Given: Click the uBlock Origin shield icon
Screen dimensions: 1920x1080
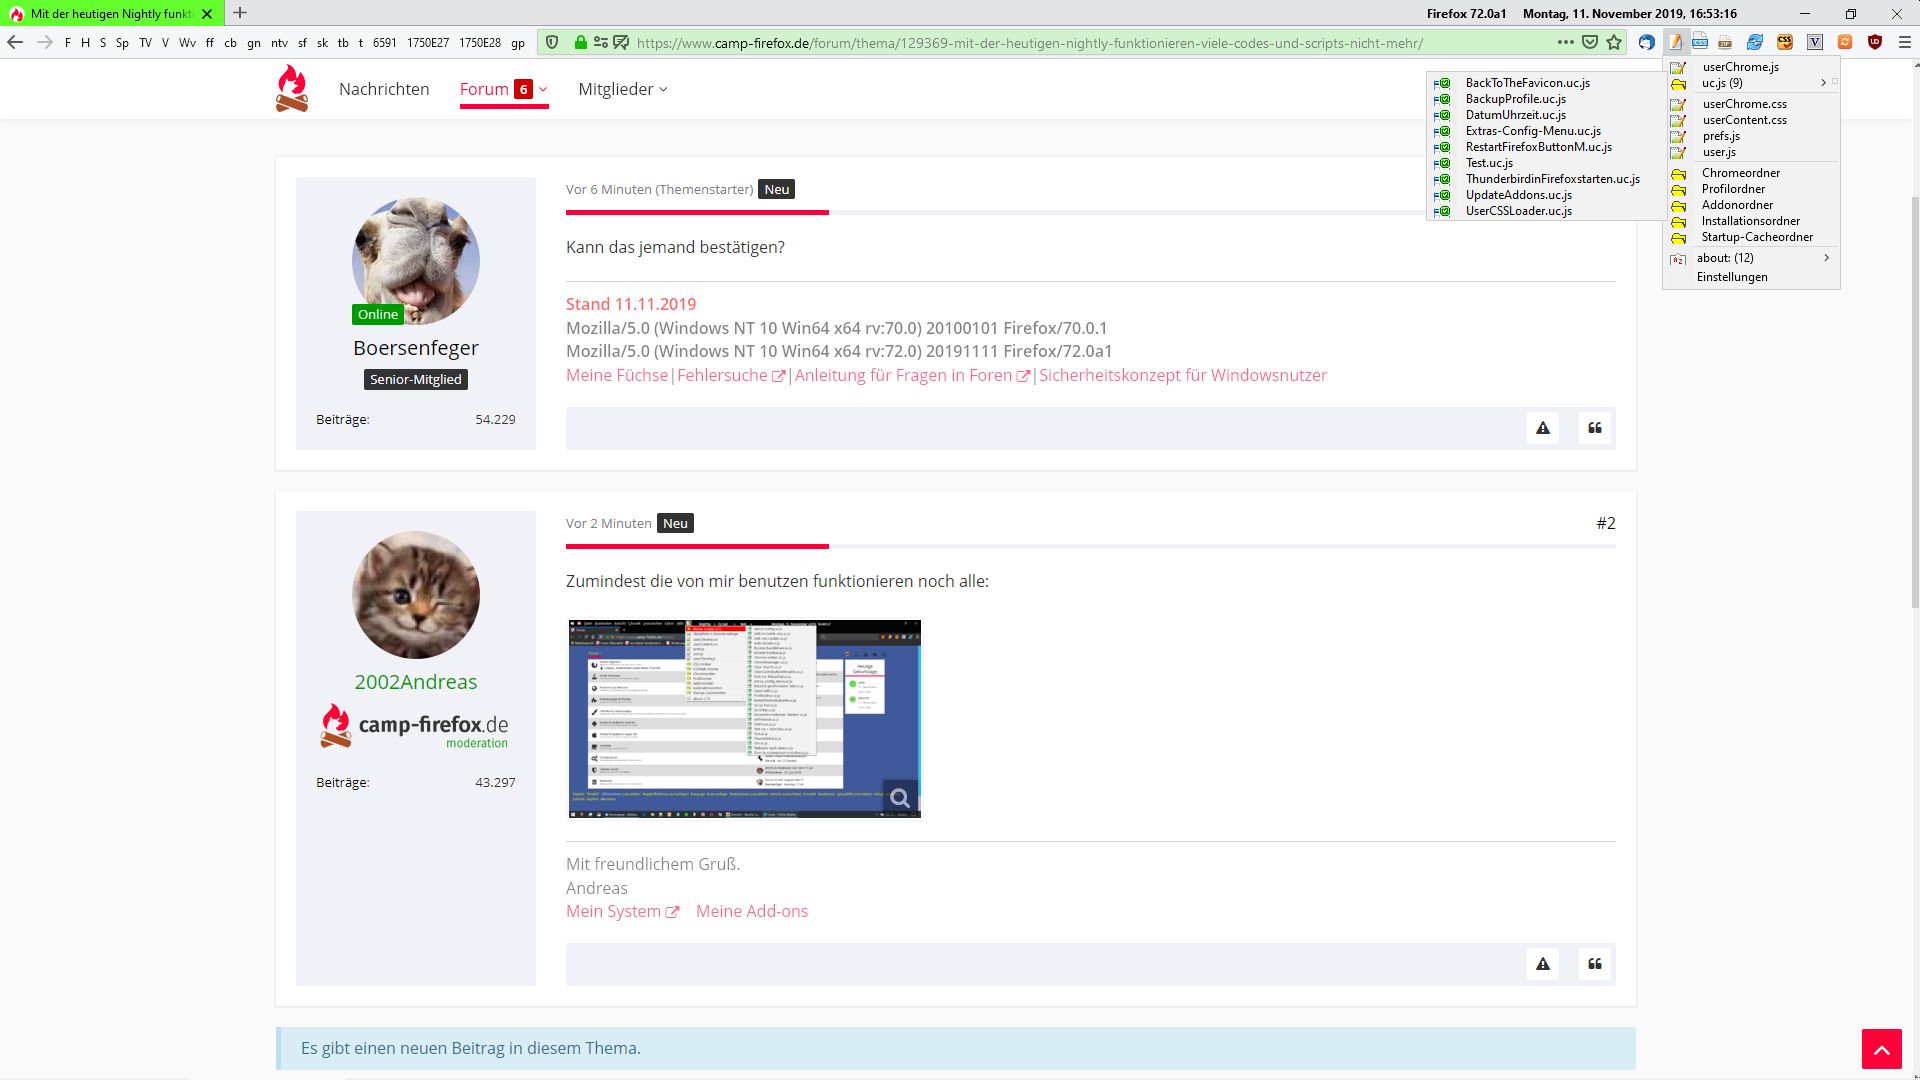Looking at the screenshot, I should [x=1875, y=42].
